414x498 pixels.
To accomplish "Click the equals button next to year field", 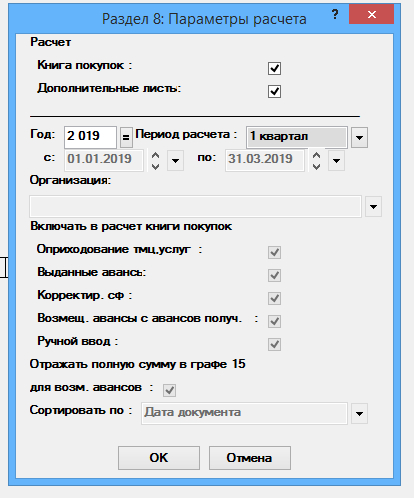I will 126,137.
